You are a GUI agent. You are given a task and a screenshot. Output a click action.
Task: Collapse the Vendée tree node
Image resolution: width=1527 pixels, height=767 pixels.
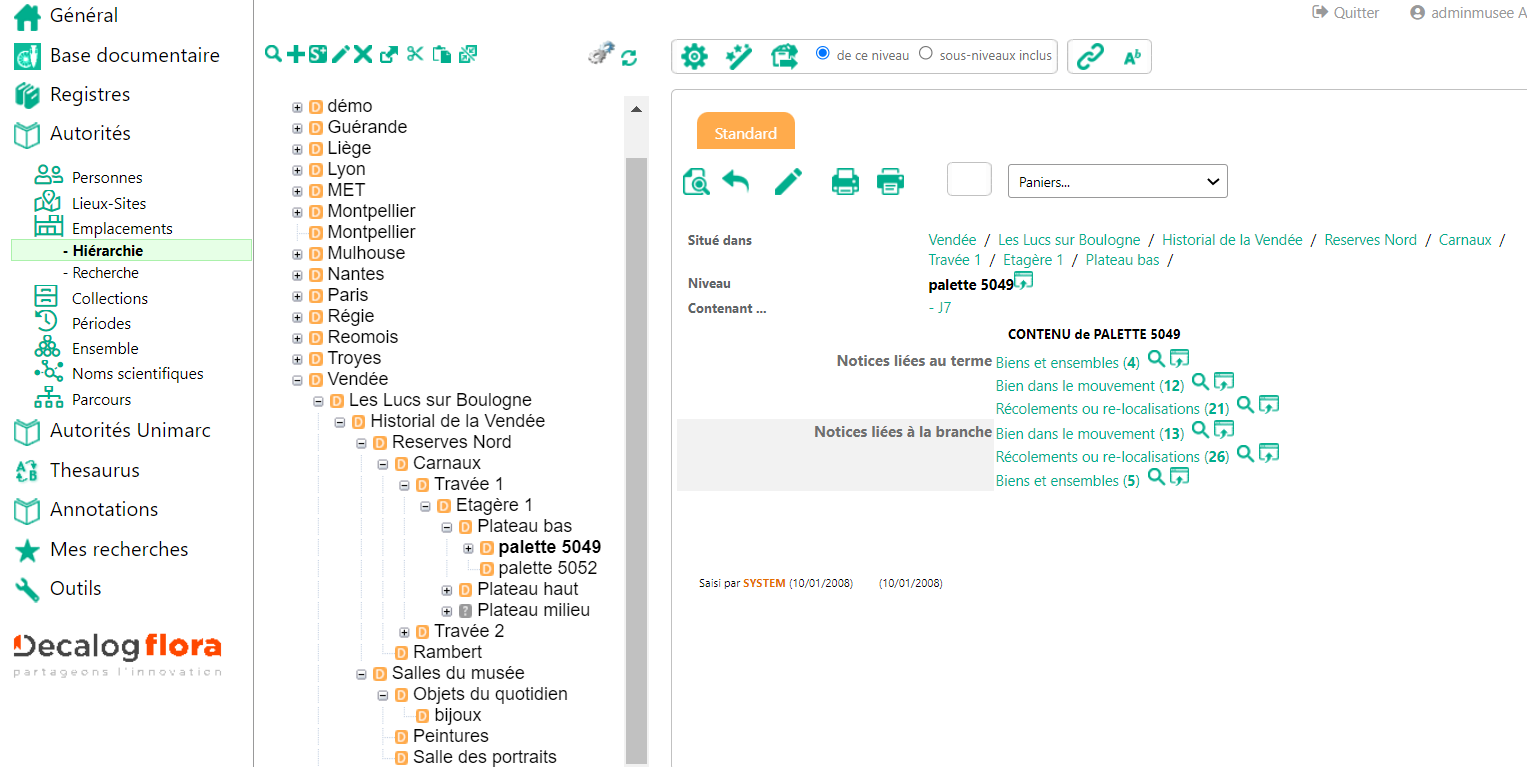(x=297, y=380)
